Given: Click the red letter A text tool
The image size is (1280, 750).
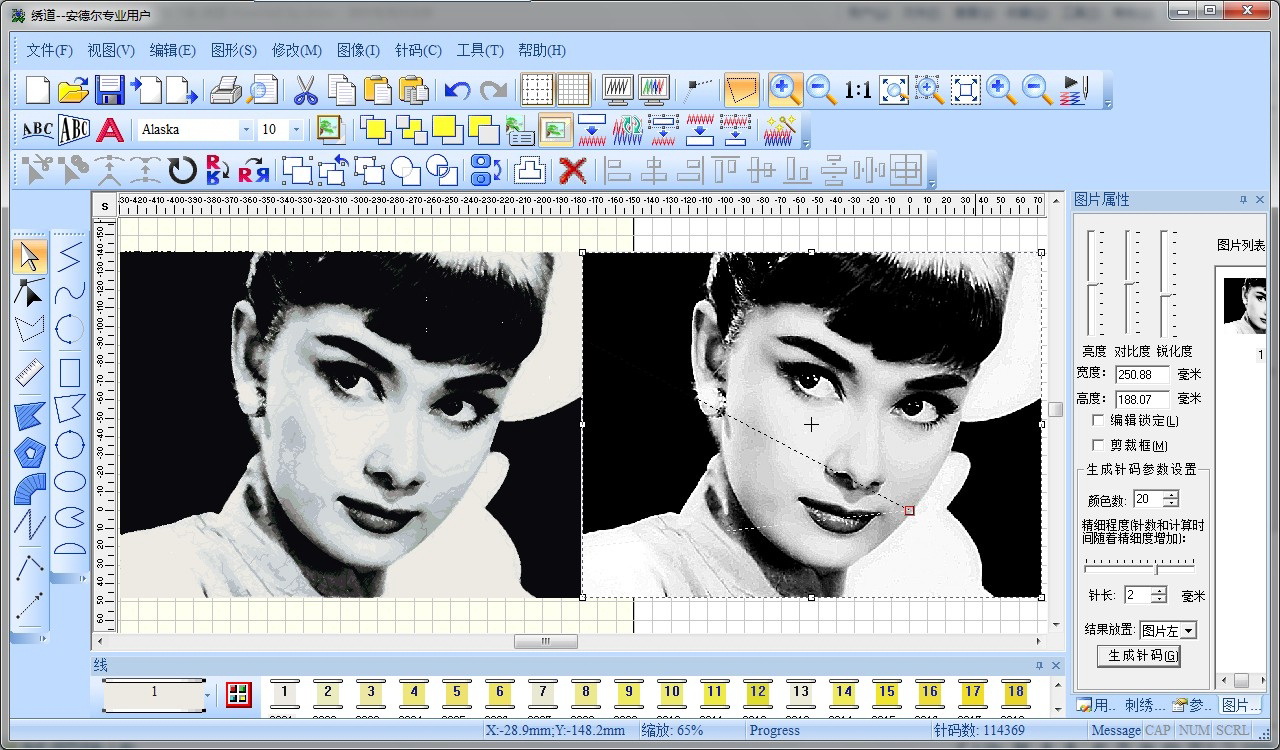Looking at the screenshot, I should (110, 130).
